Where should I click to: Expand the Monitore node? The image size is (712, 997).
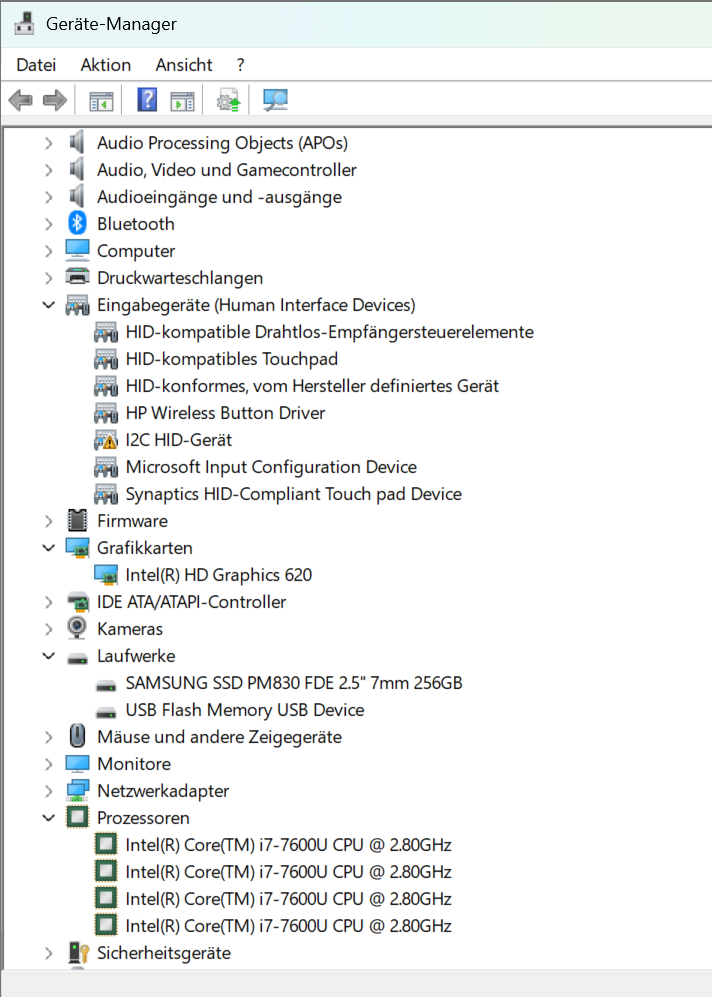click(48, 764)
